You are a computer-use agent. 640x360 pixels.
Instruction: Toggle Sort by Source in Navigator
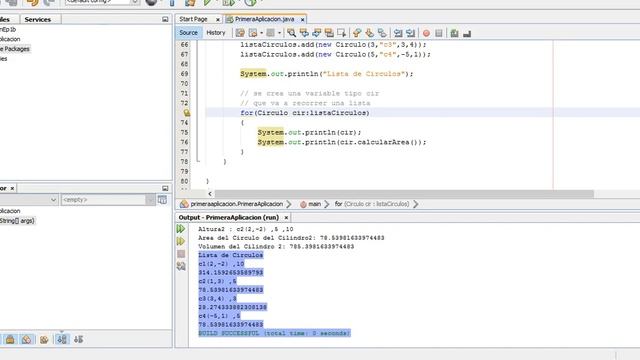(78, 339)
